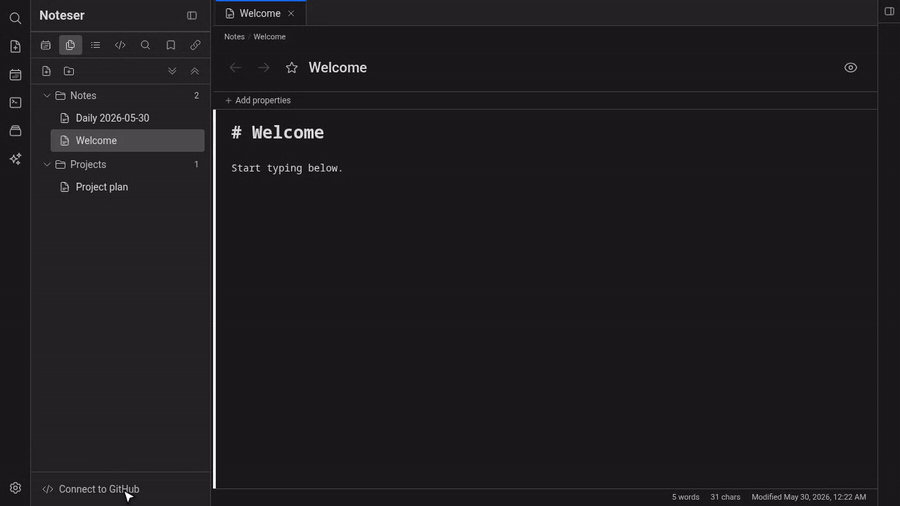900x506 pixels.
Task: Navigate back with left arrow
Action: pyautogui.click(x=235, y=68)
